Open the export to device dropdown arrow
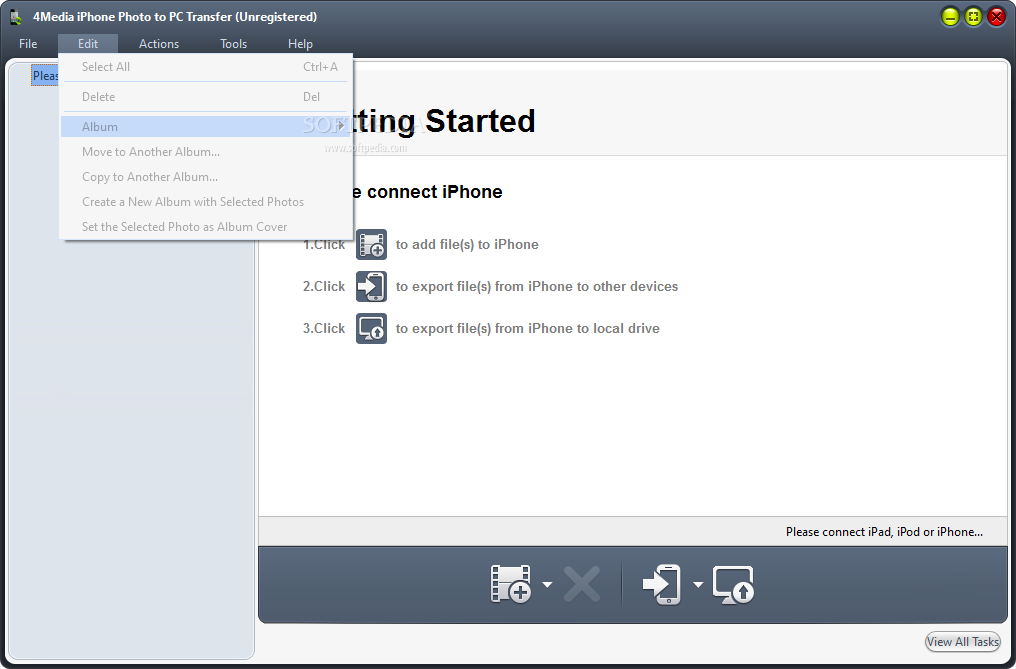1016x669 pixels. [698, 585]
